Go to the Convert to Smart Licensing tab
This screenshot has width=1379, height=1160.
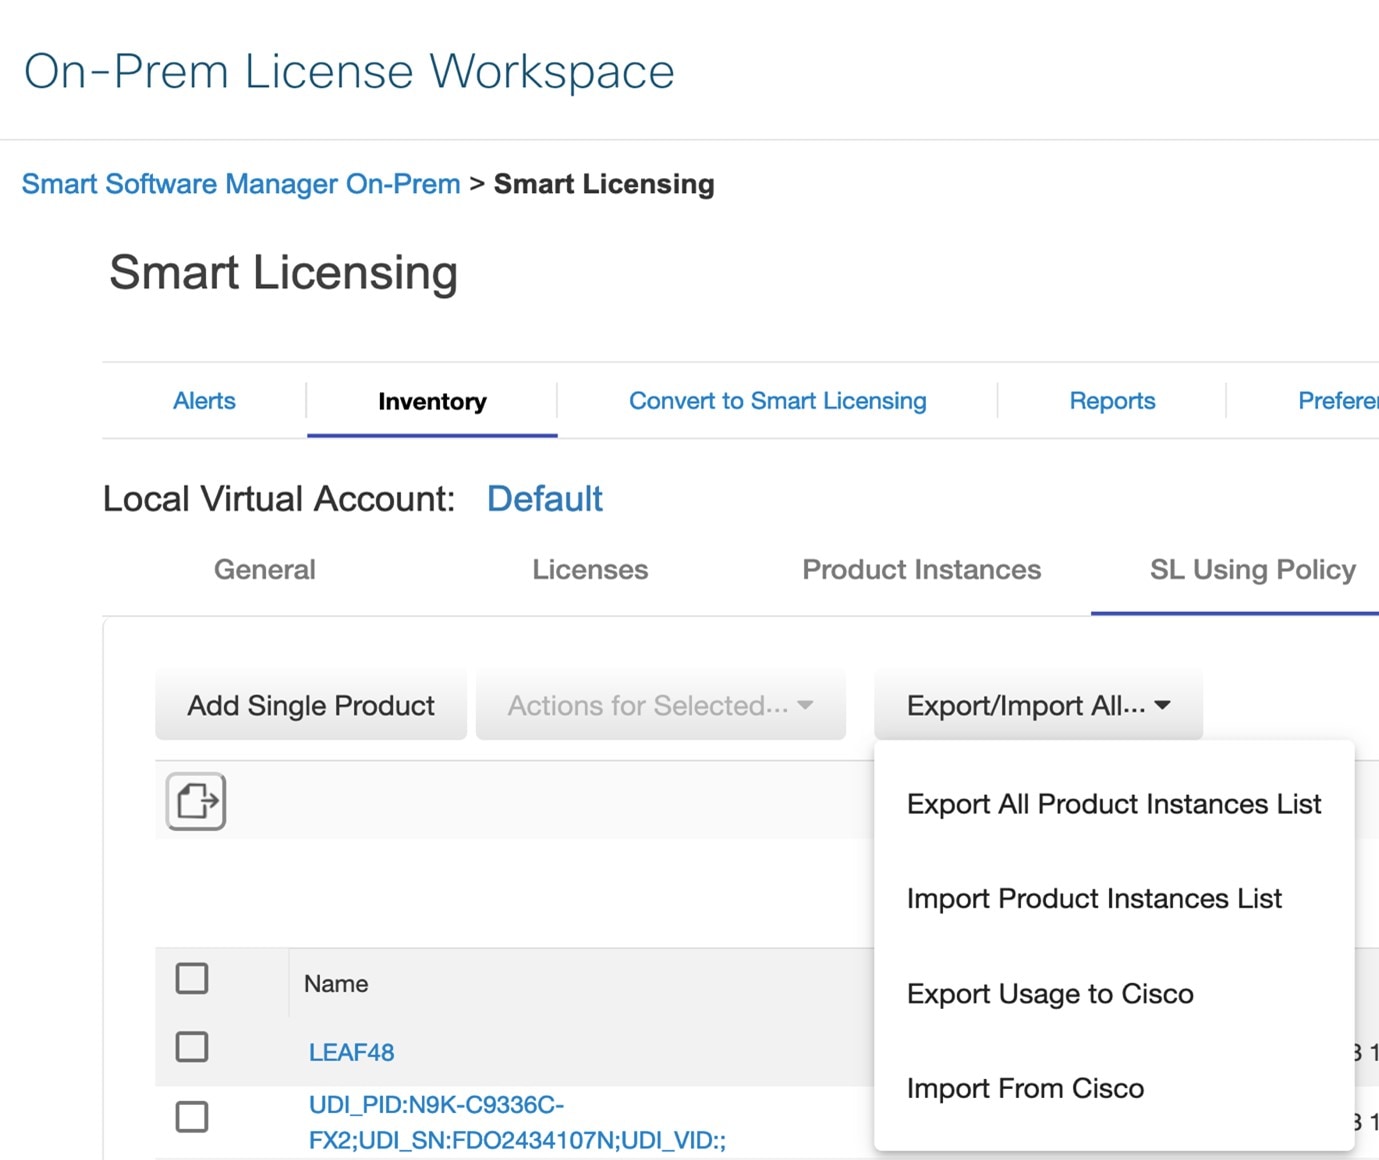pyautogui.click(x=778, y=401)
